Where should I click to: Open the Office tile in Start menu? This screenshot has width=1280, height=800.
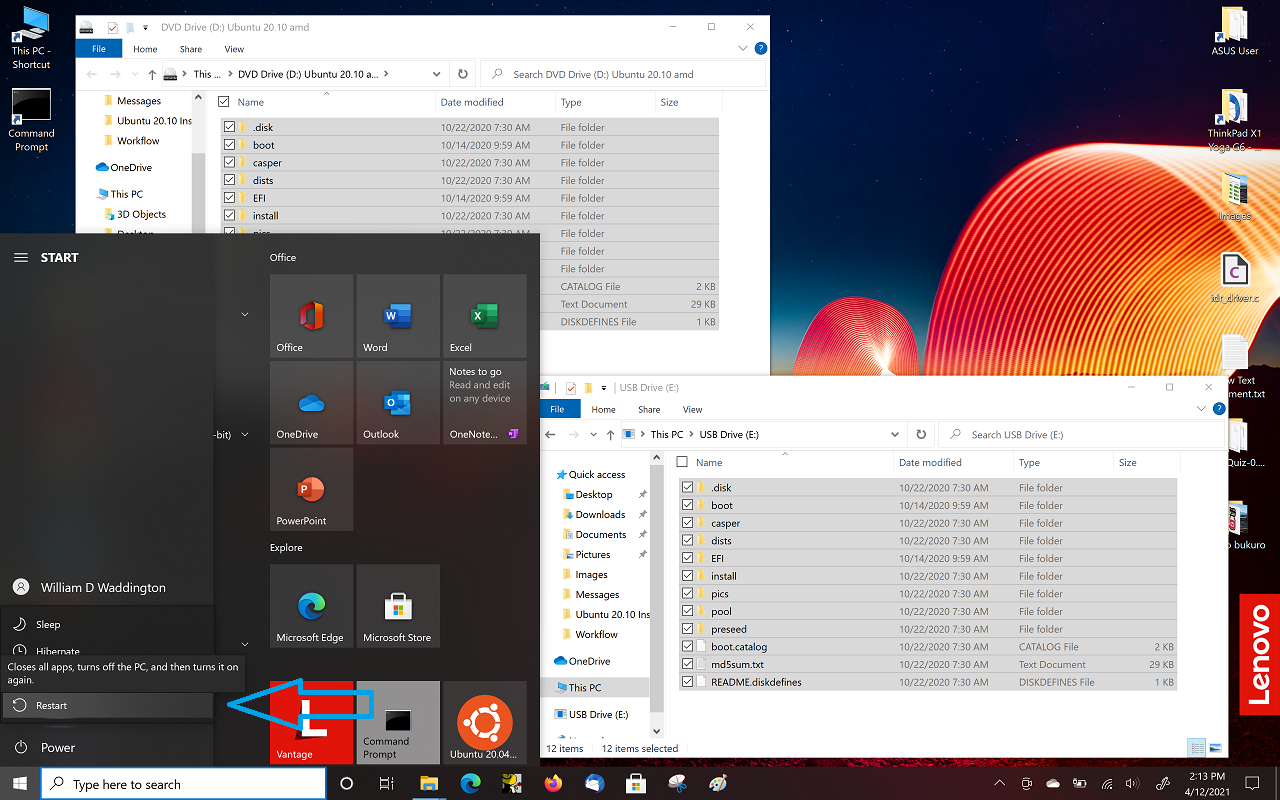pos(311,316)
